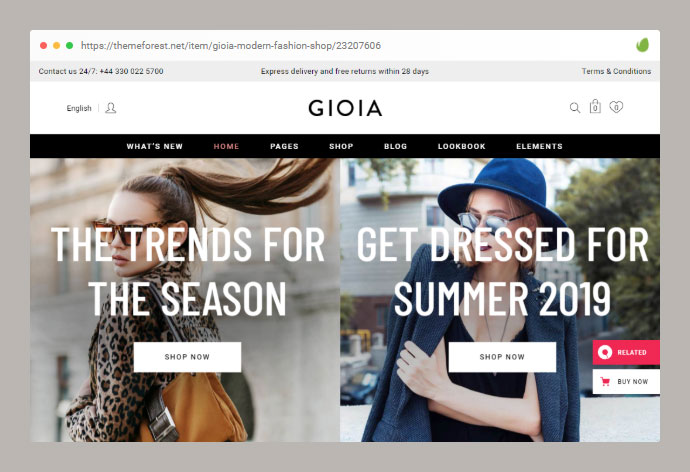
Task: Click the red cart icon beside Buy Now
Action: click(605, 381)
